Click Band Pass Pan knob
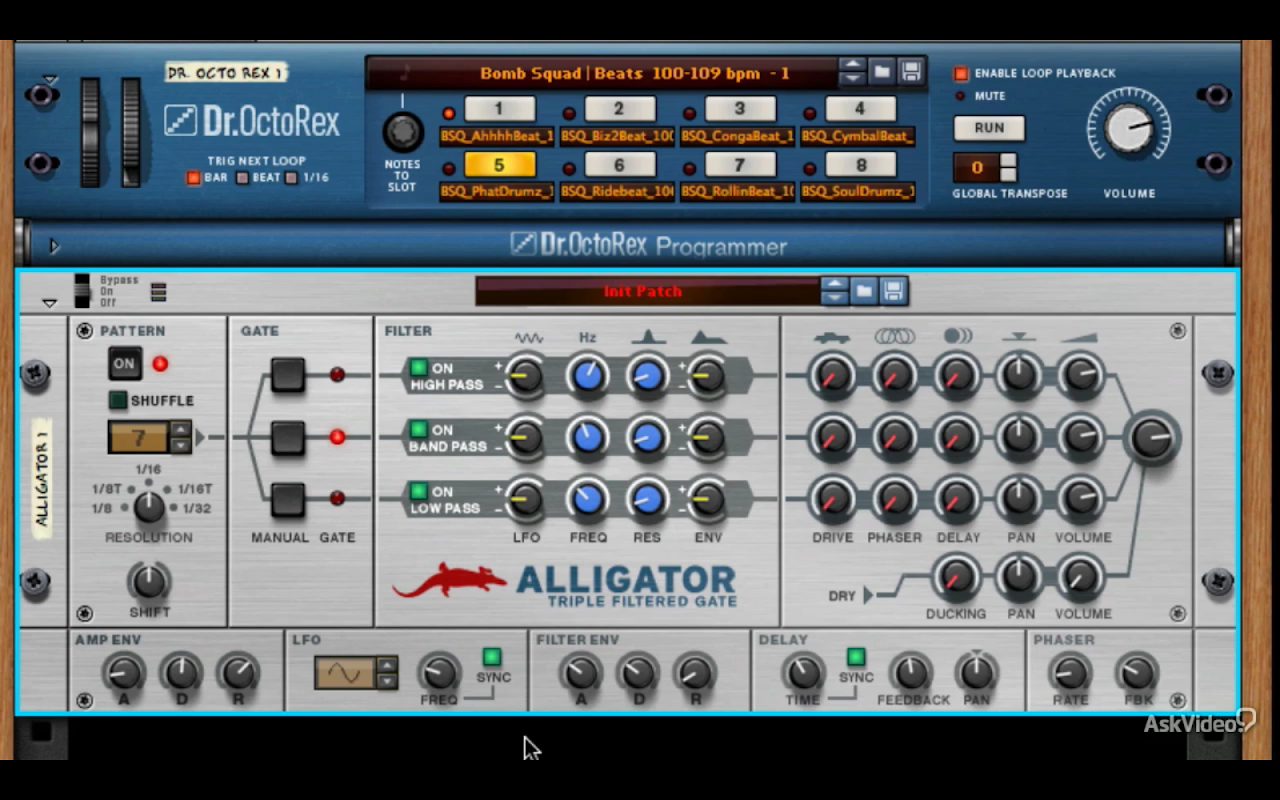The width and height of the screenshot is (1280, 800). tap(1019, 437)
